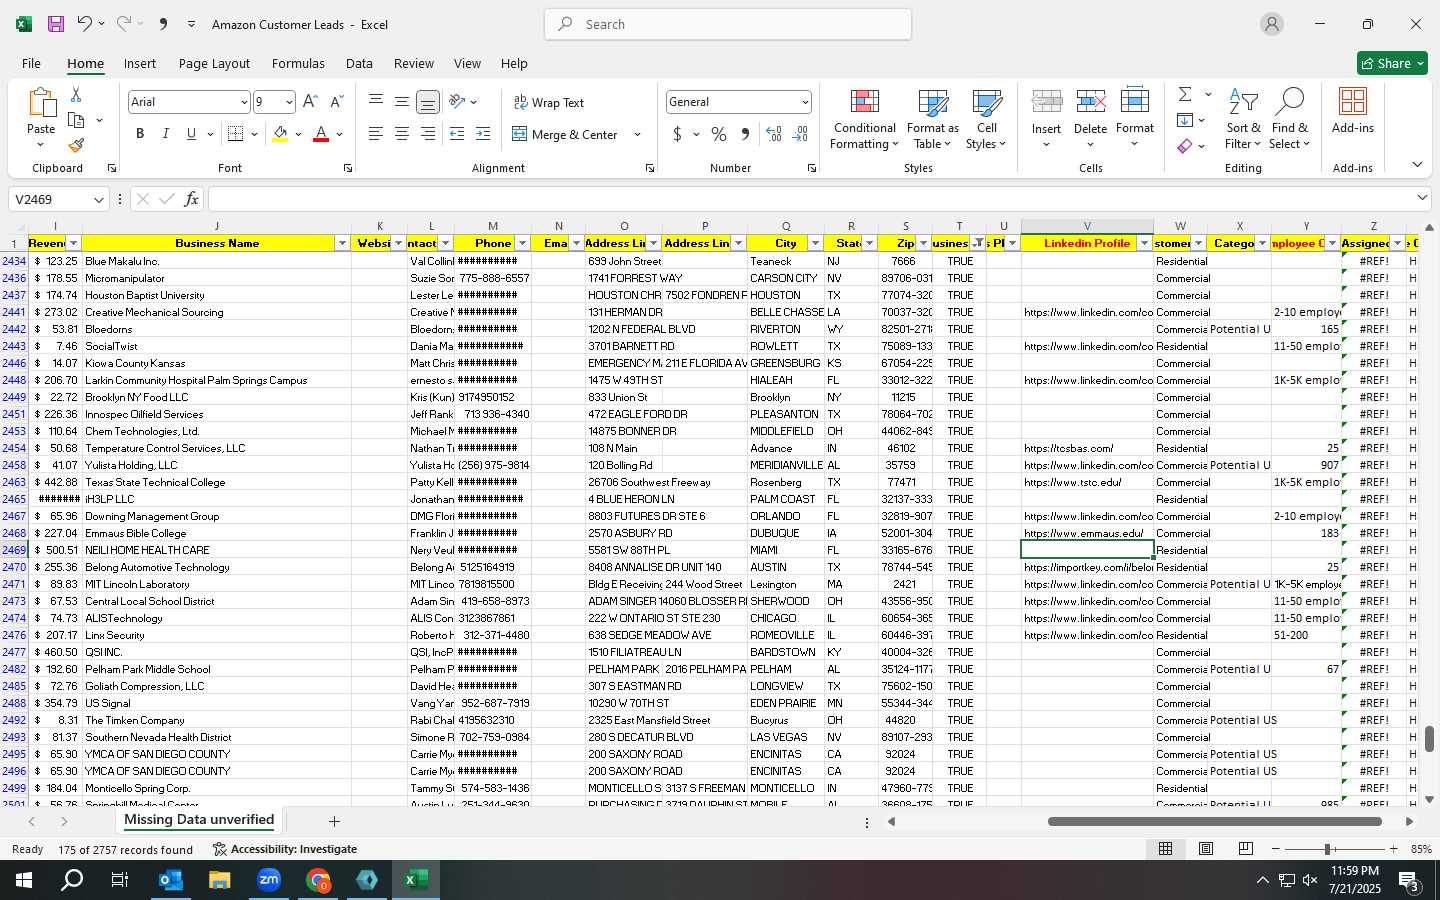Click the Save icon in title bar
The image size is (1440, 900).
coord(56,24)
